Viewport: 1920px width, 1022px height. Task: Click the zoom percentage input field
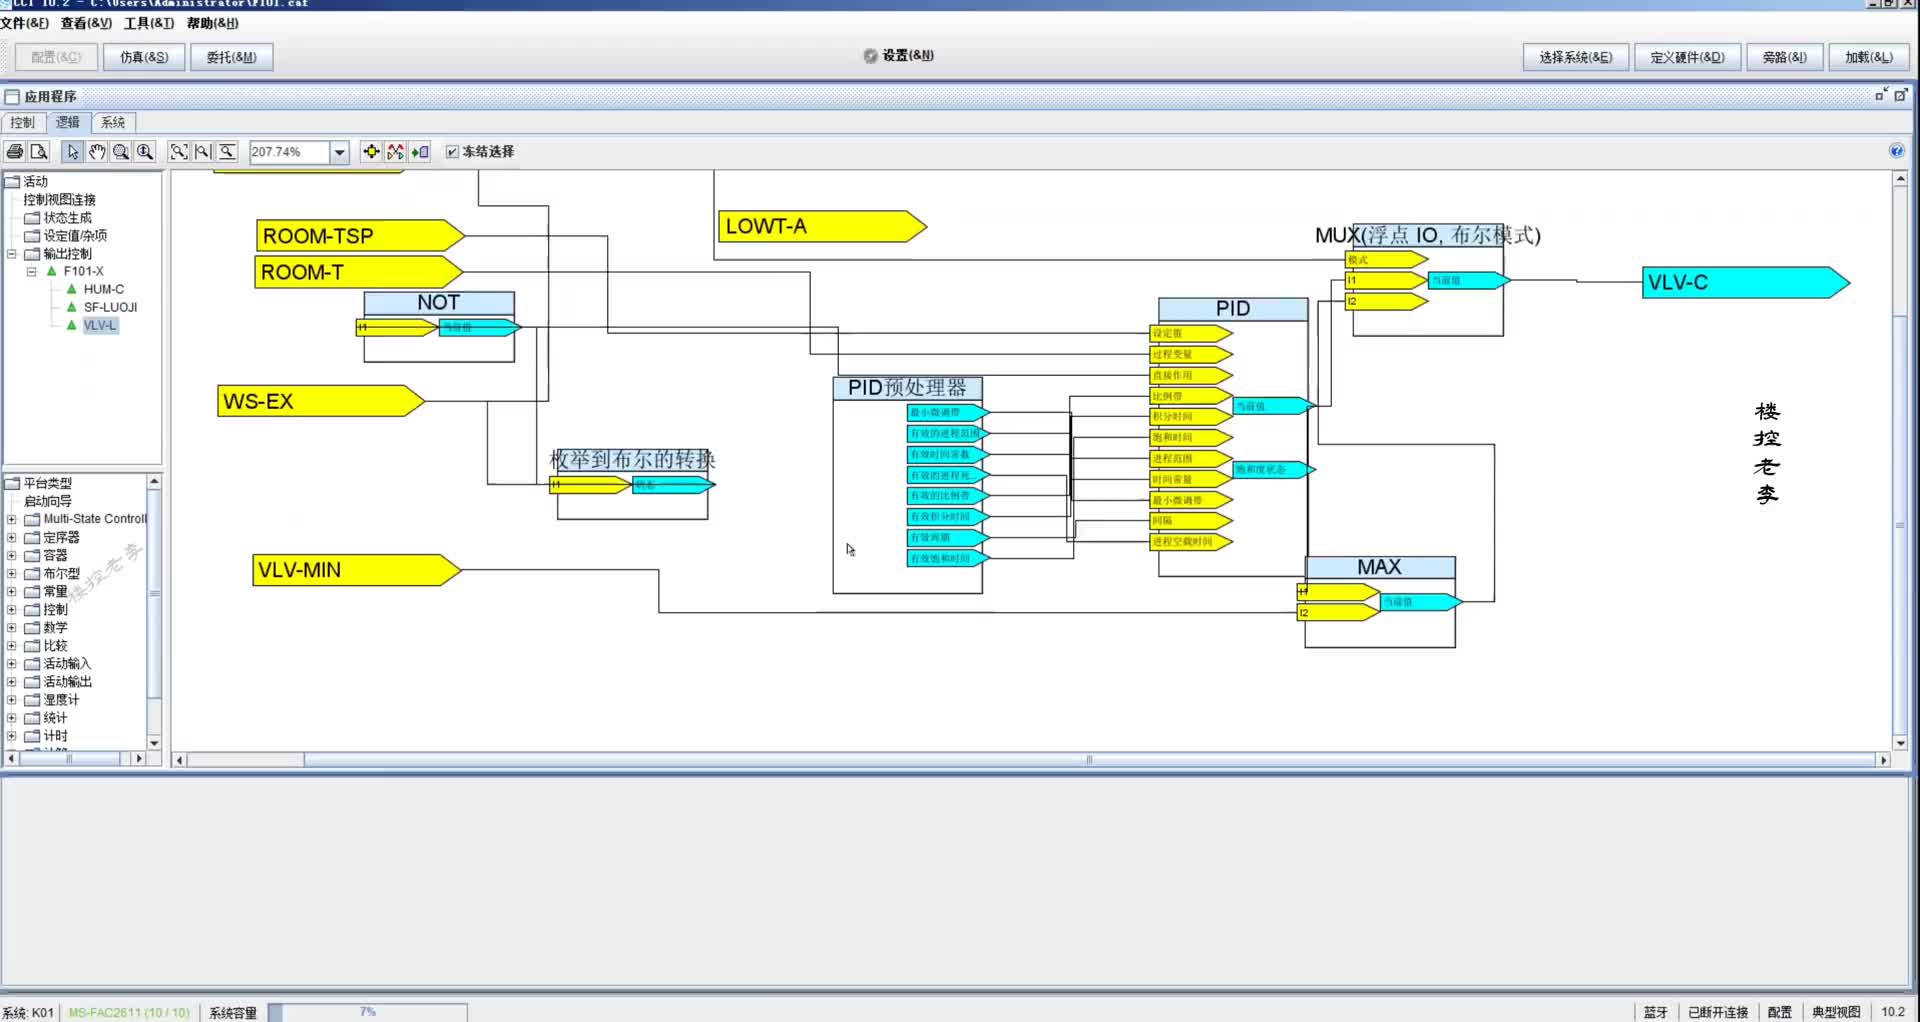point(289,152)
